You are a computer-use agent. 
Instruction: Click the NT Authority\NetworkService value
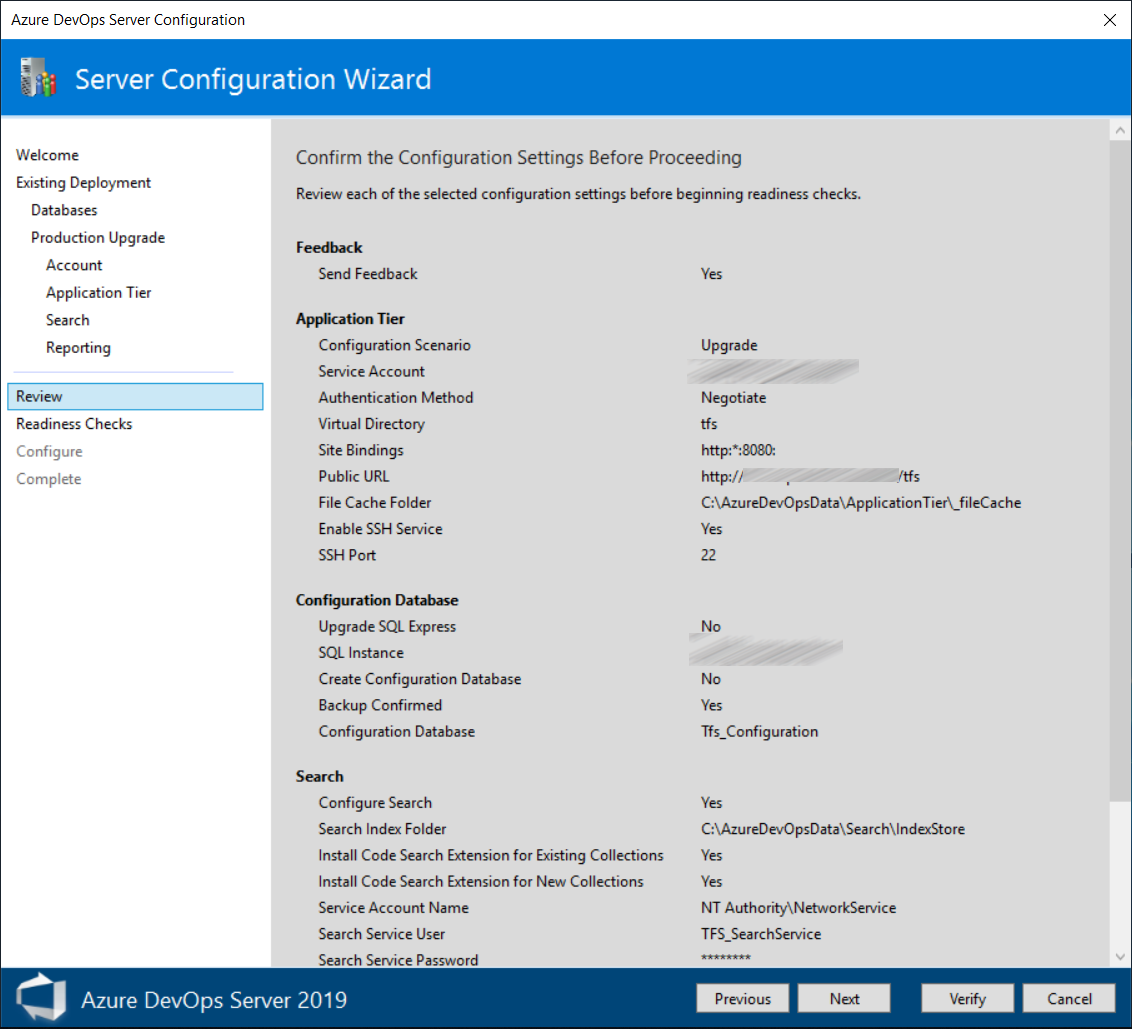click(x=798, y=908)
